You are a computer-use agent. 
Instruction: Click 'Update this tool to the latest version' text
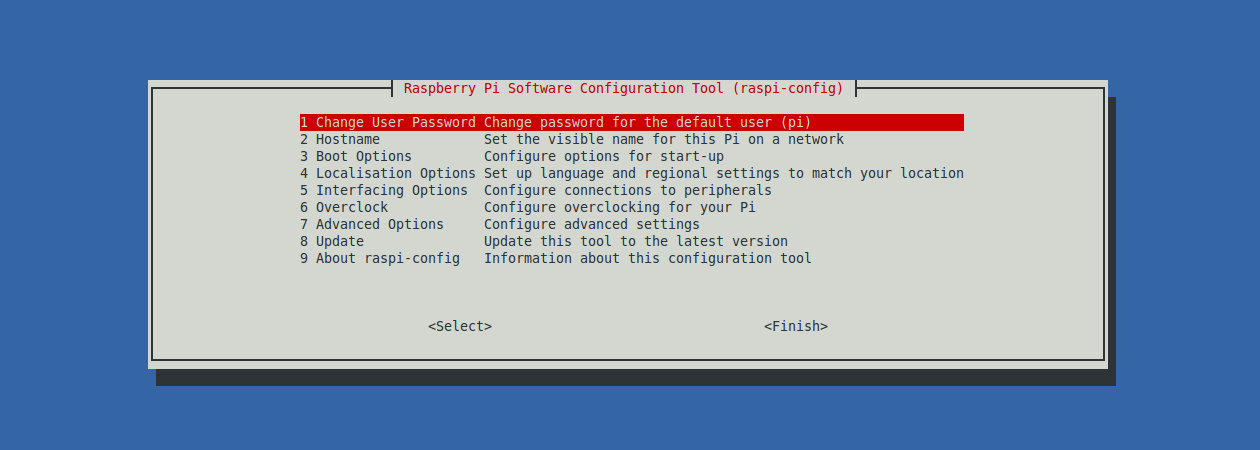click(635, 241)
